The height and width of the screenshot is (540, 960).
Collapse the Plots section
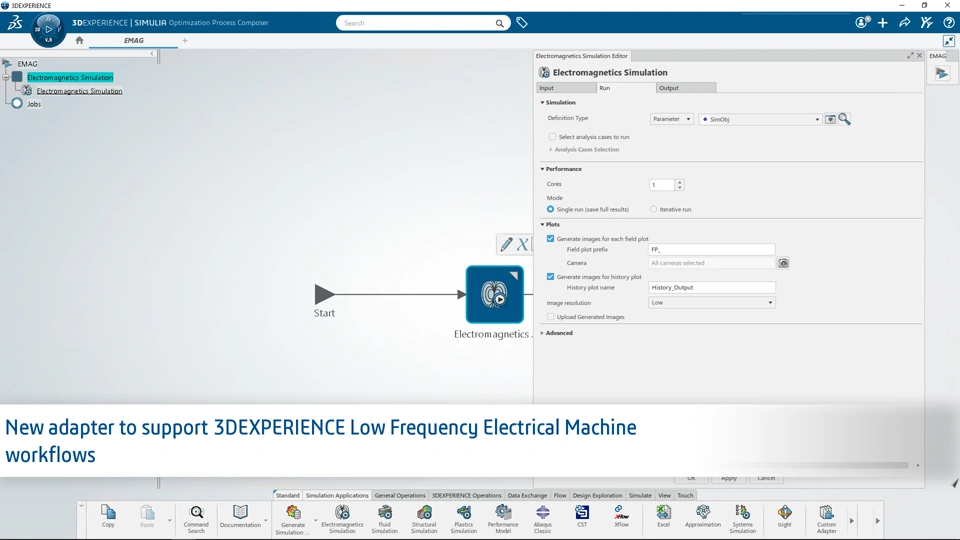(x=542, y=225)
